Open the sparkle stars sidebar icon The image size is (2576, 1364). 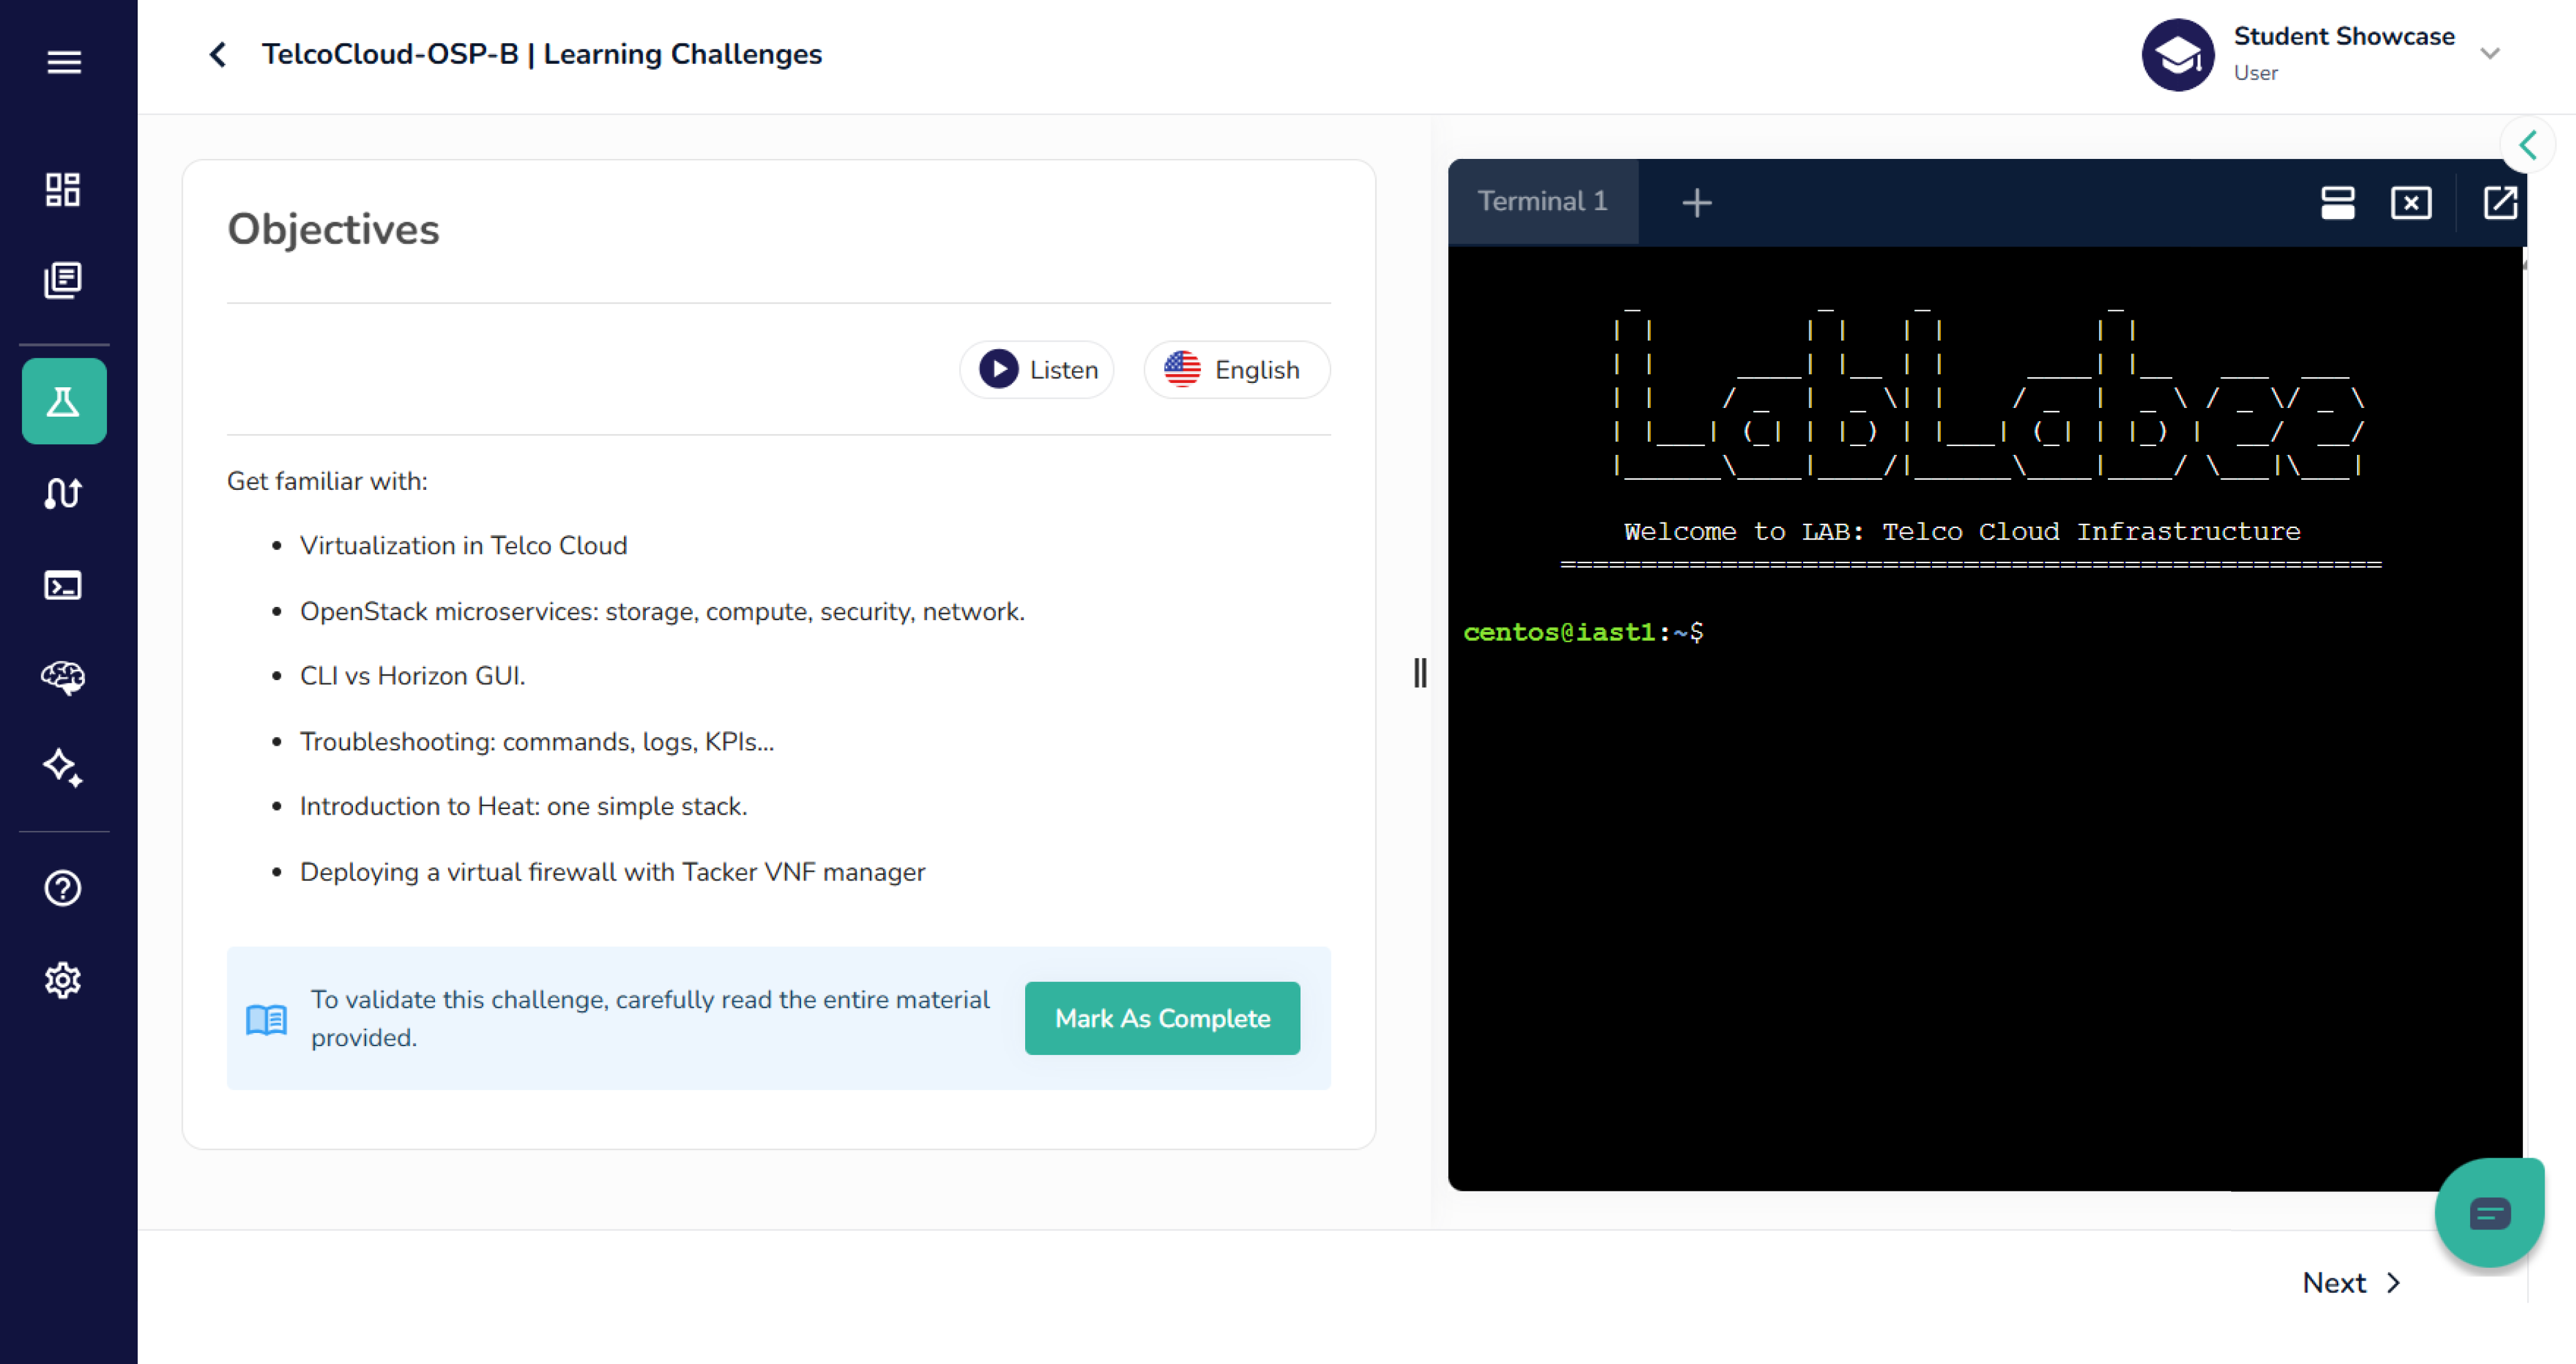63,768
